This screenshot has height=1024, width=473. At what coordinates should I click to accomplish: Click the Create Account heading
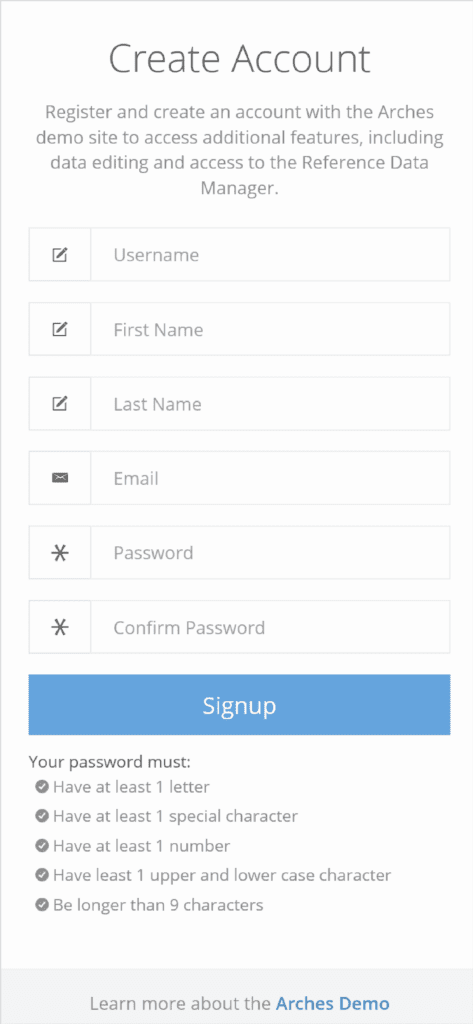[x=239, y=59]
